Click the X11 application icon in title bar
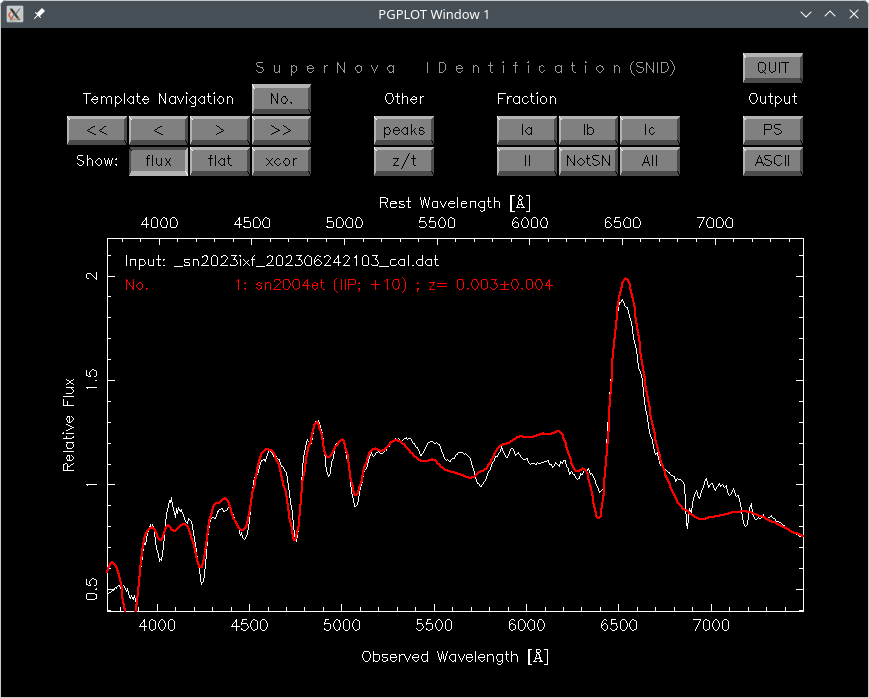 click(15, 14)
